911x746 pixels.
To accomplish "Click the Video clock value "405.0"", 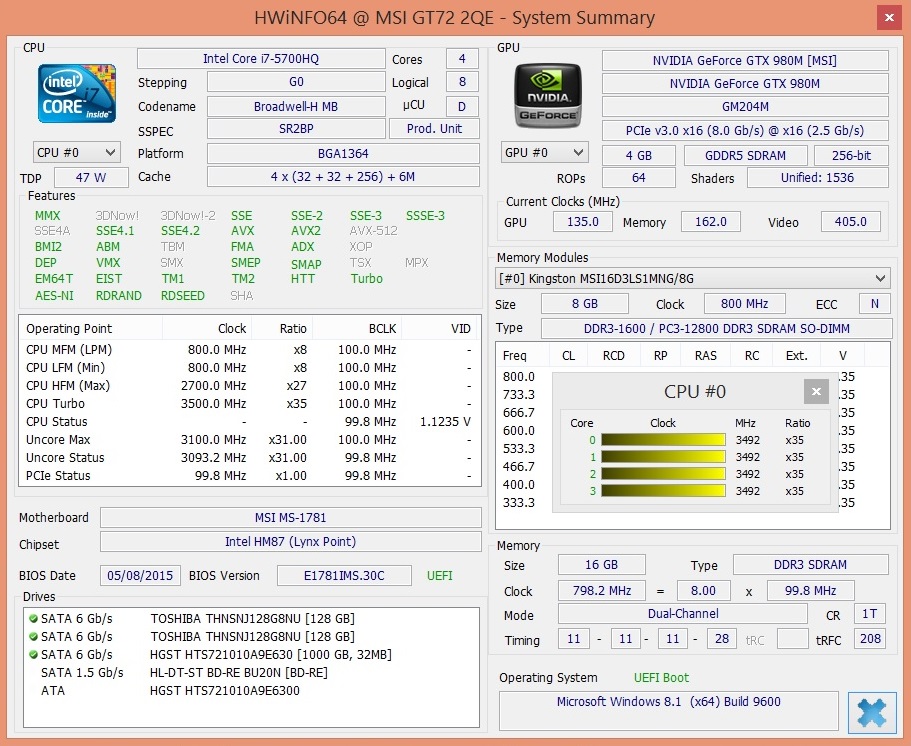I will click(x=851, y=221).
